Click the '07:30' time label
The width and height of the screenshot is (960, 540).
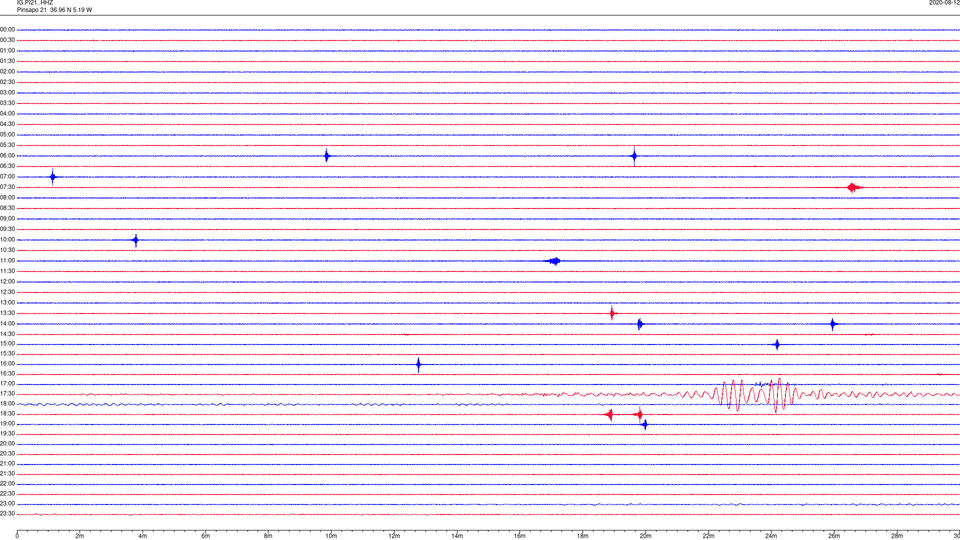pos(7,187)
